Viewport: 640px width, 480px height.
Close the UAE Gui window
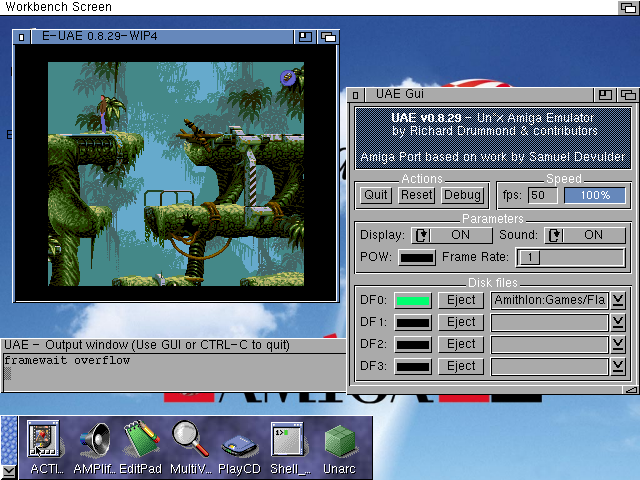pos(356,95)
